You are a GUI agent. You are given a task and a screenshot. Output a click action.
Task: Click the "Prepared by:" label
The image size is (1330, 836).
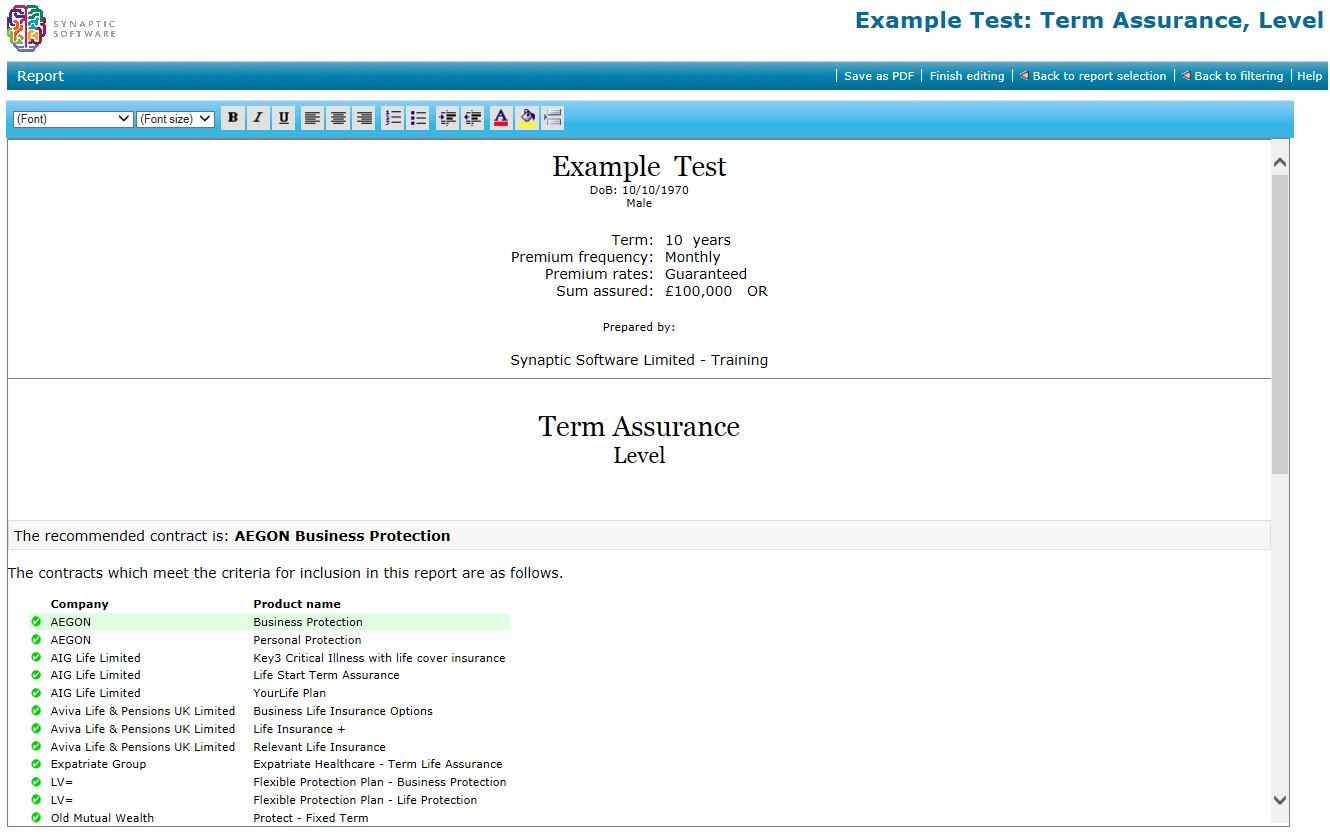click(x=639, y=327)
